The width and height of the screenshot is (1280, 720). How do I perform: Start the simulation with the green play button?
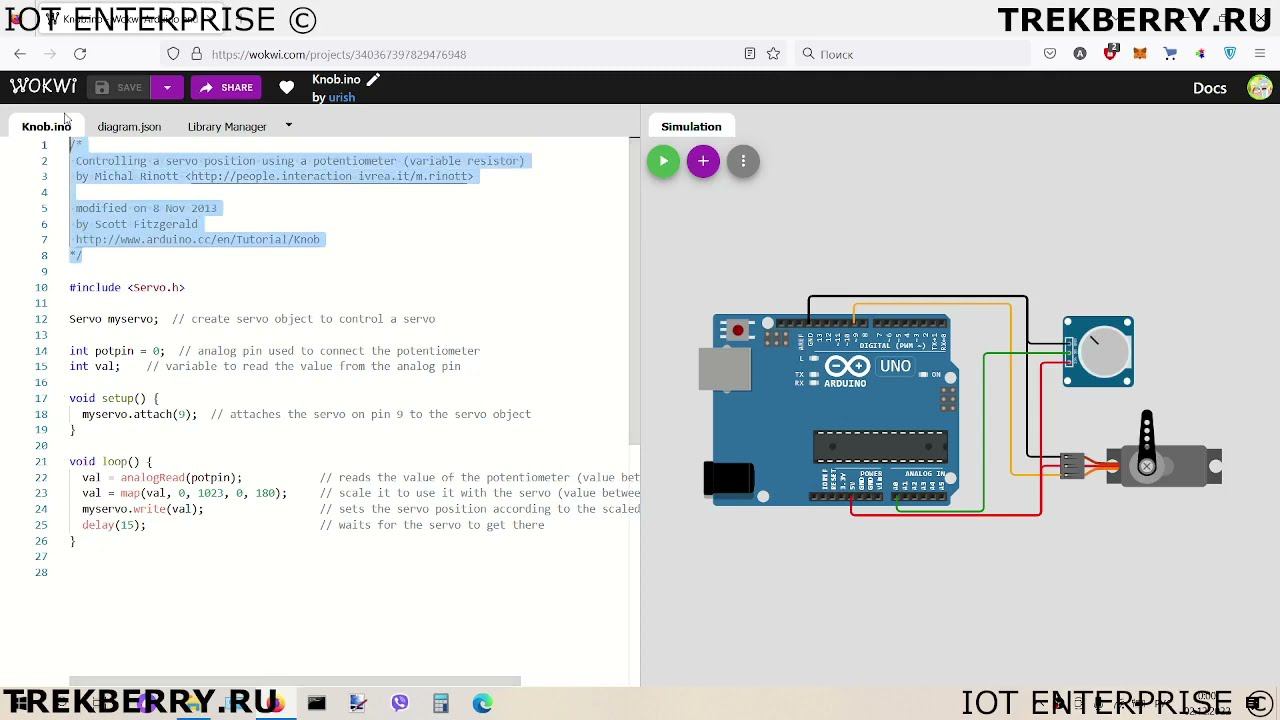click(663, 161)
